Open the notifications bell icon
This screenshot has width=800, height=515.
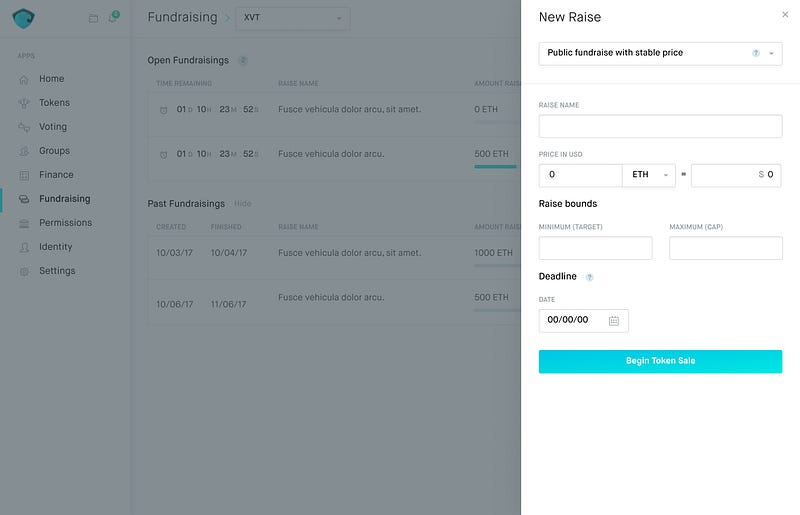(x=112, y=18)
